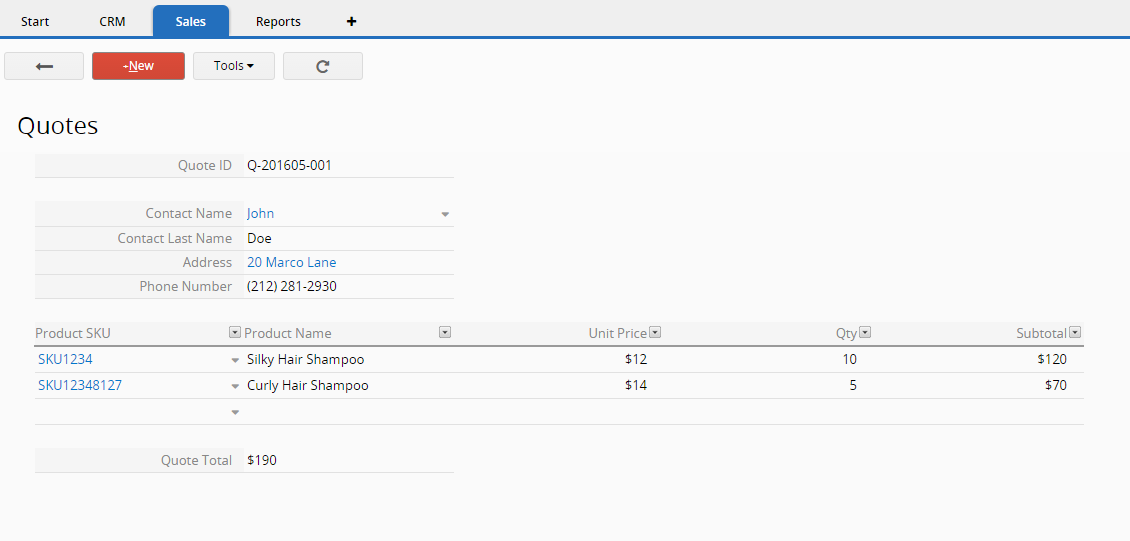Switch to the Start tab

(x=35, y=22)
